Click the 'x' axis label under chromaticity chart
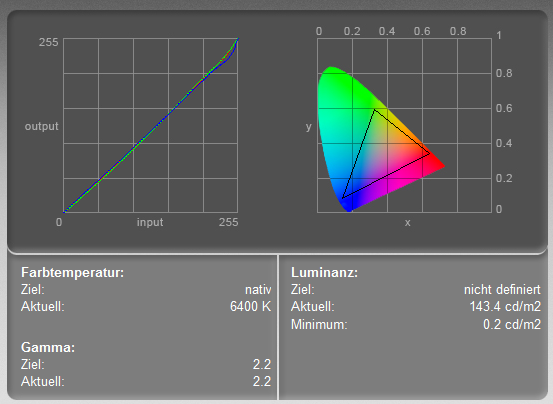The width and height of the screenshot is (553, 404). click(x=407, y=223)
